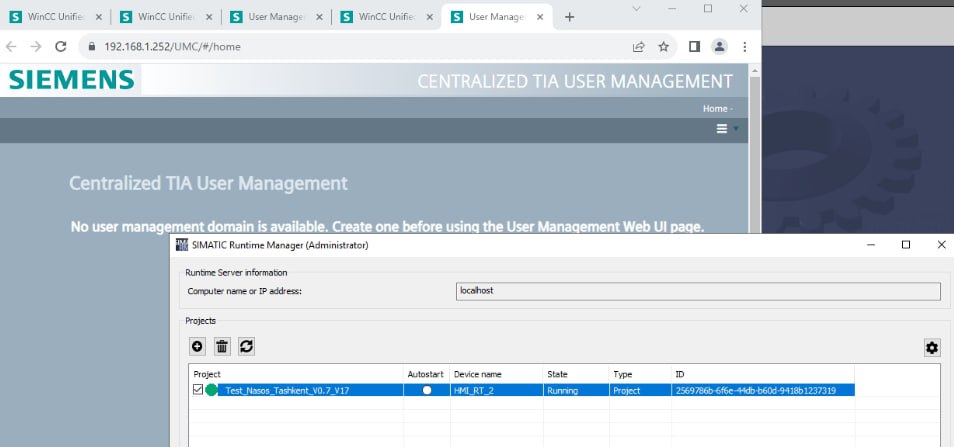954x447 pixels.
Task: Uncheck the Test_Nasos_Tashkent project checkbox
Action: (198, 390)
